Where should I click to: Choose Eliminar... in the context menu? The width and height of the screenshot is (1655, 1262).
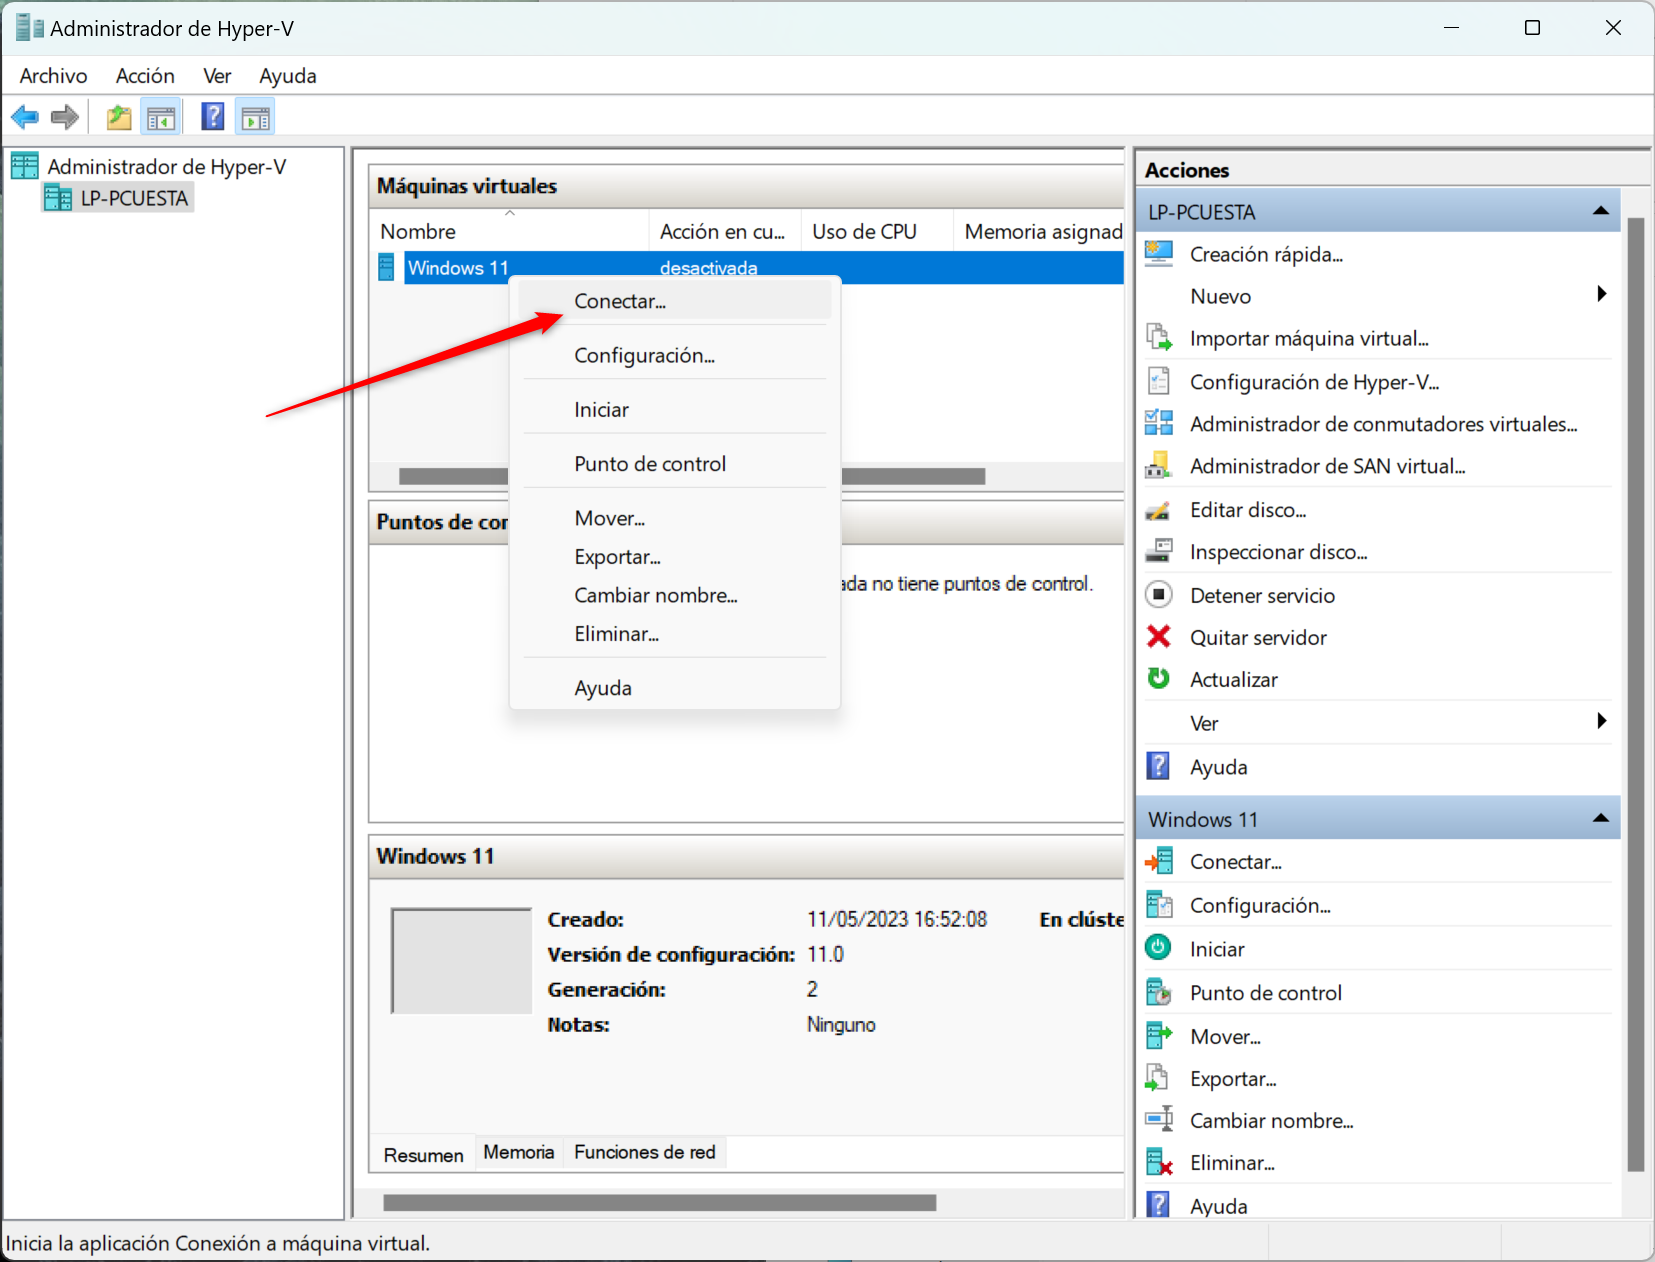[x=675, y=634]
